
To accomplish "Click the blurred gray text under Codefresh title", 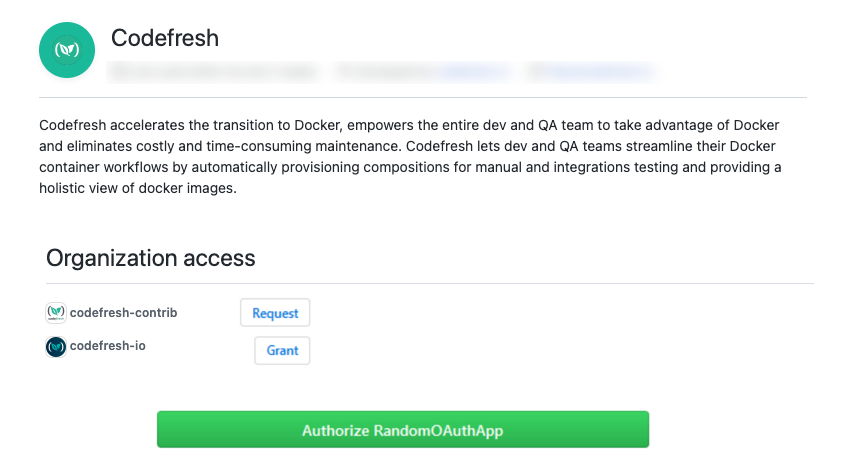I will click(212, 71).
